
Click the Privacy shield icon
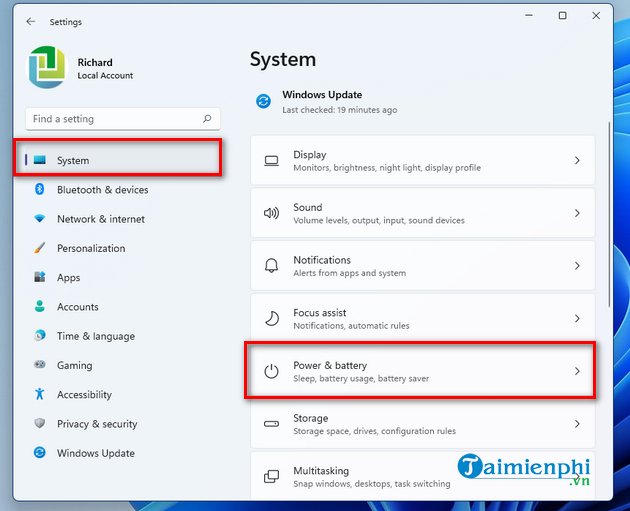pos(40,423)
